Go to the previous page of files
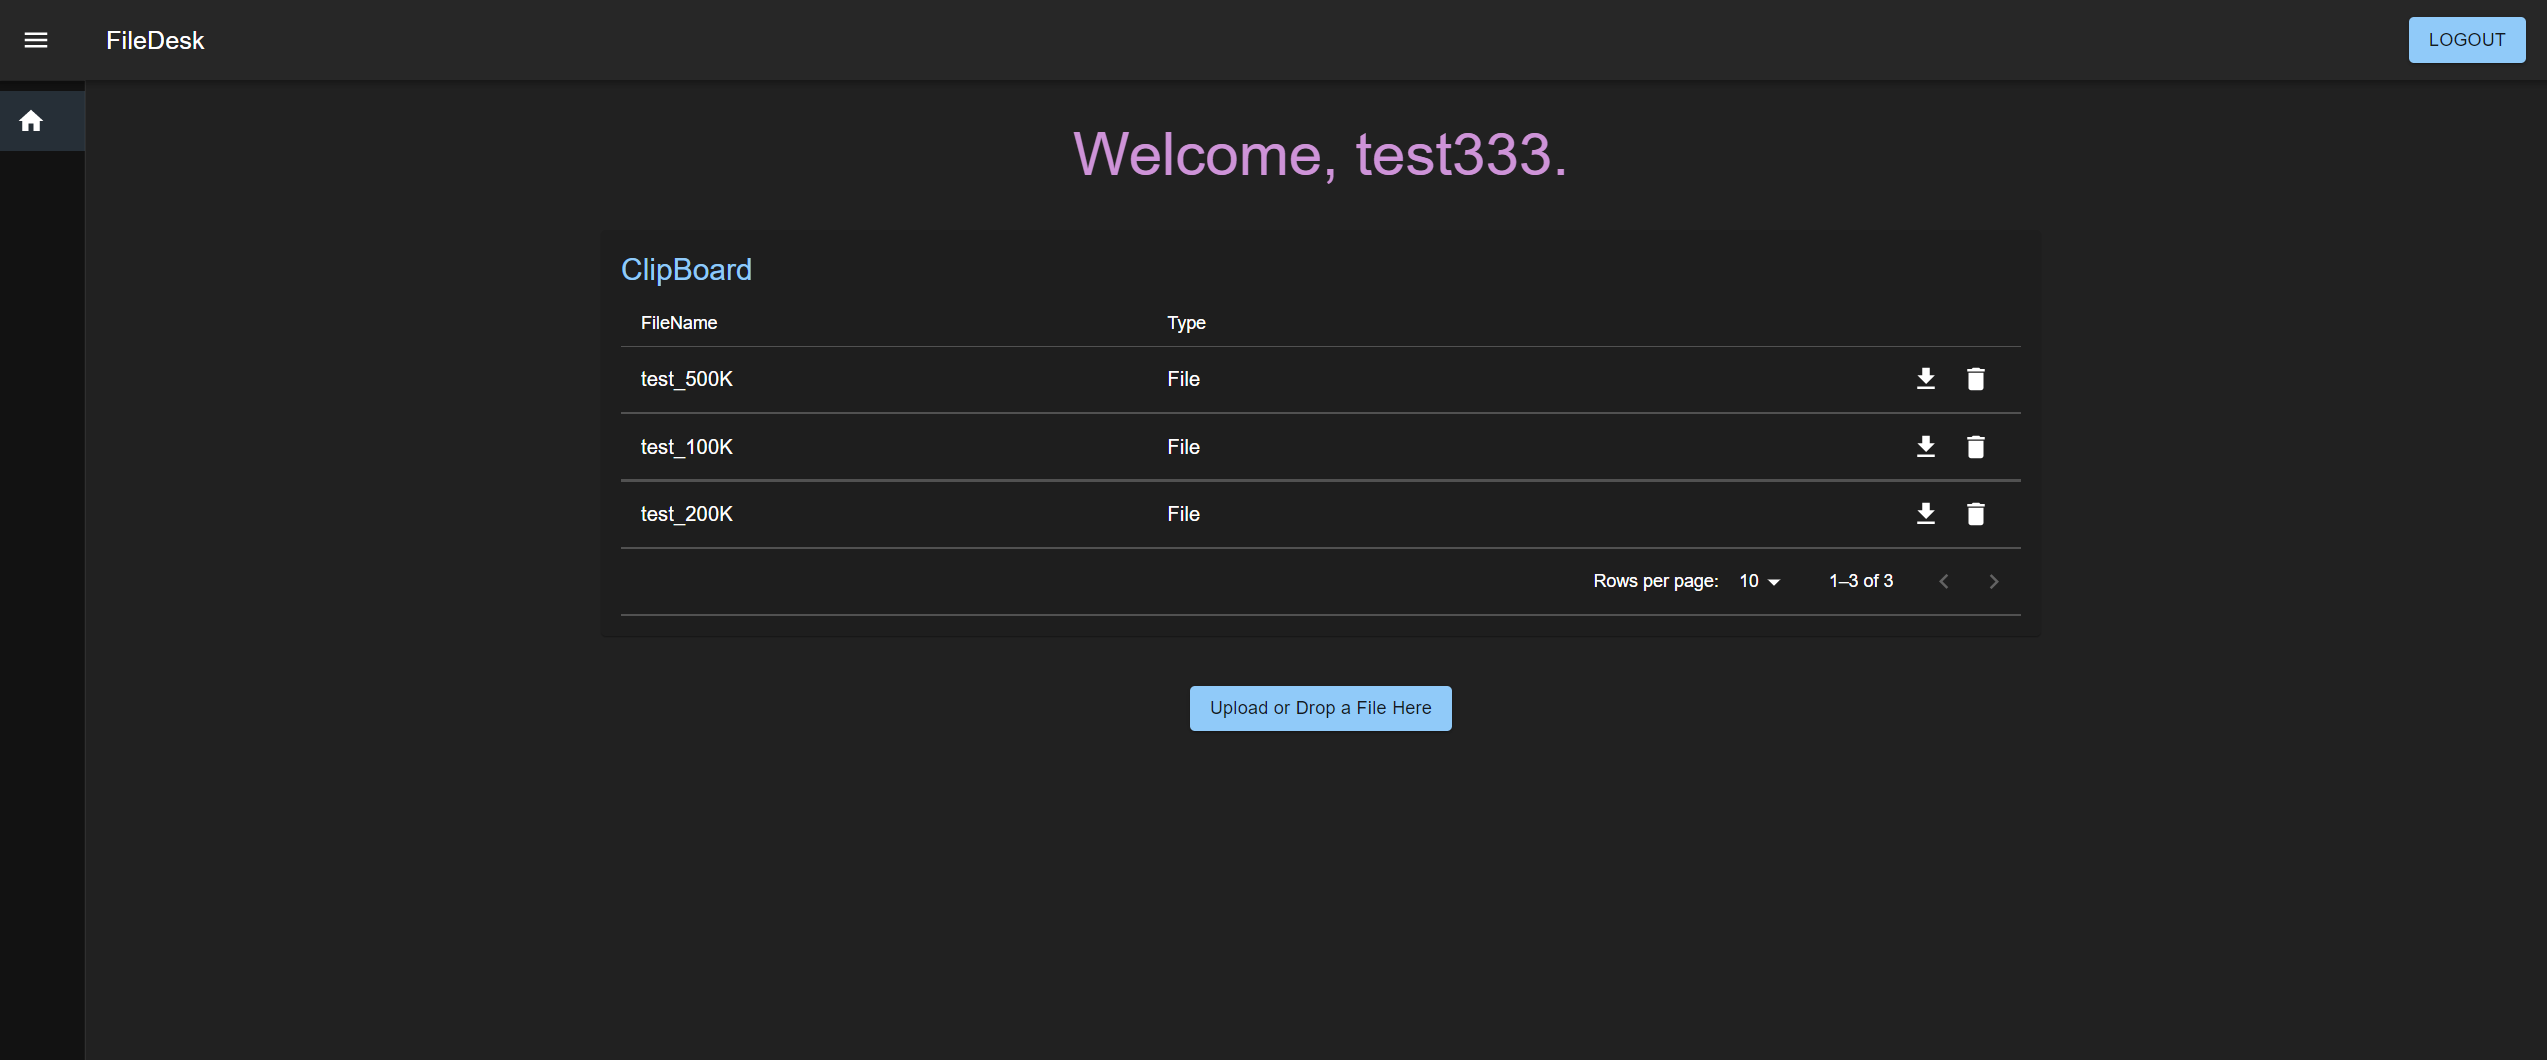This screenshot has width=2547, height=1060. pos(1943,581)
